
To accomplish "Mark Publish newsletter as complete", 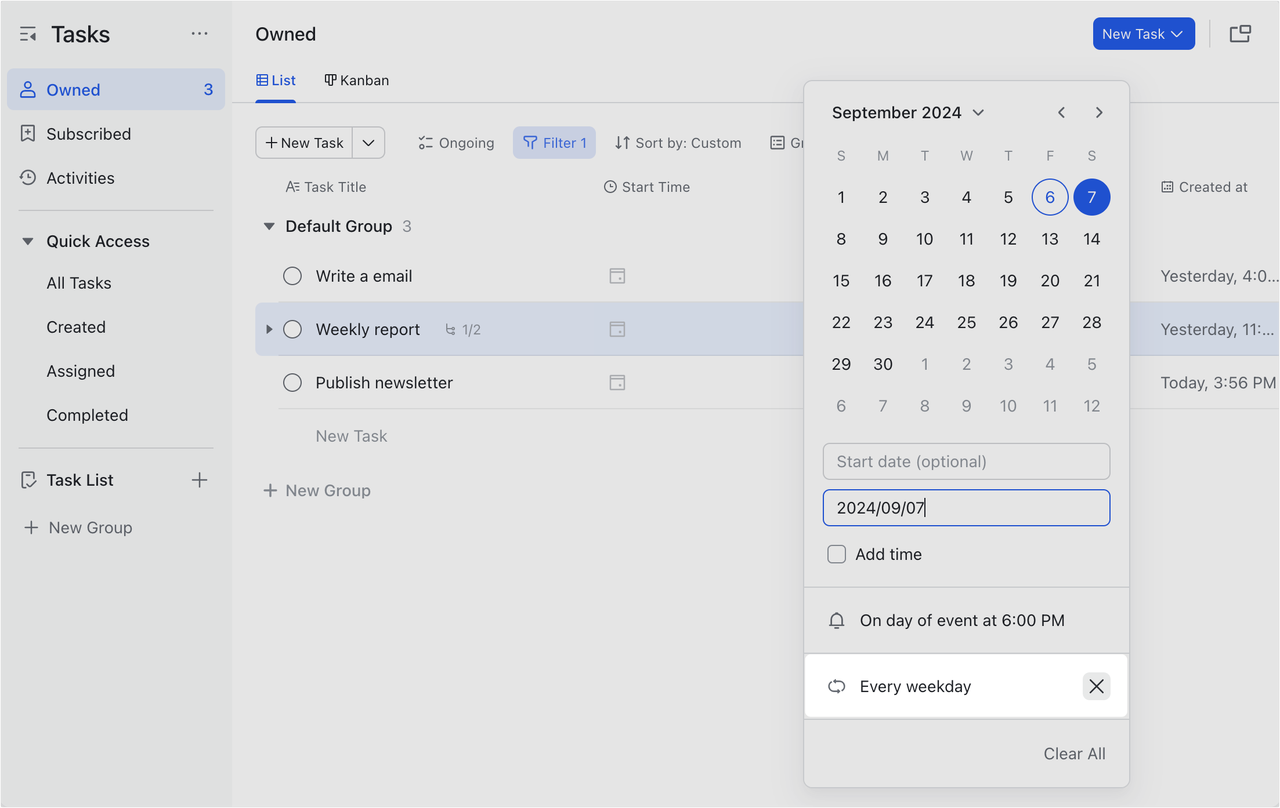I will (x=292, y=382).
